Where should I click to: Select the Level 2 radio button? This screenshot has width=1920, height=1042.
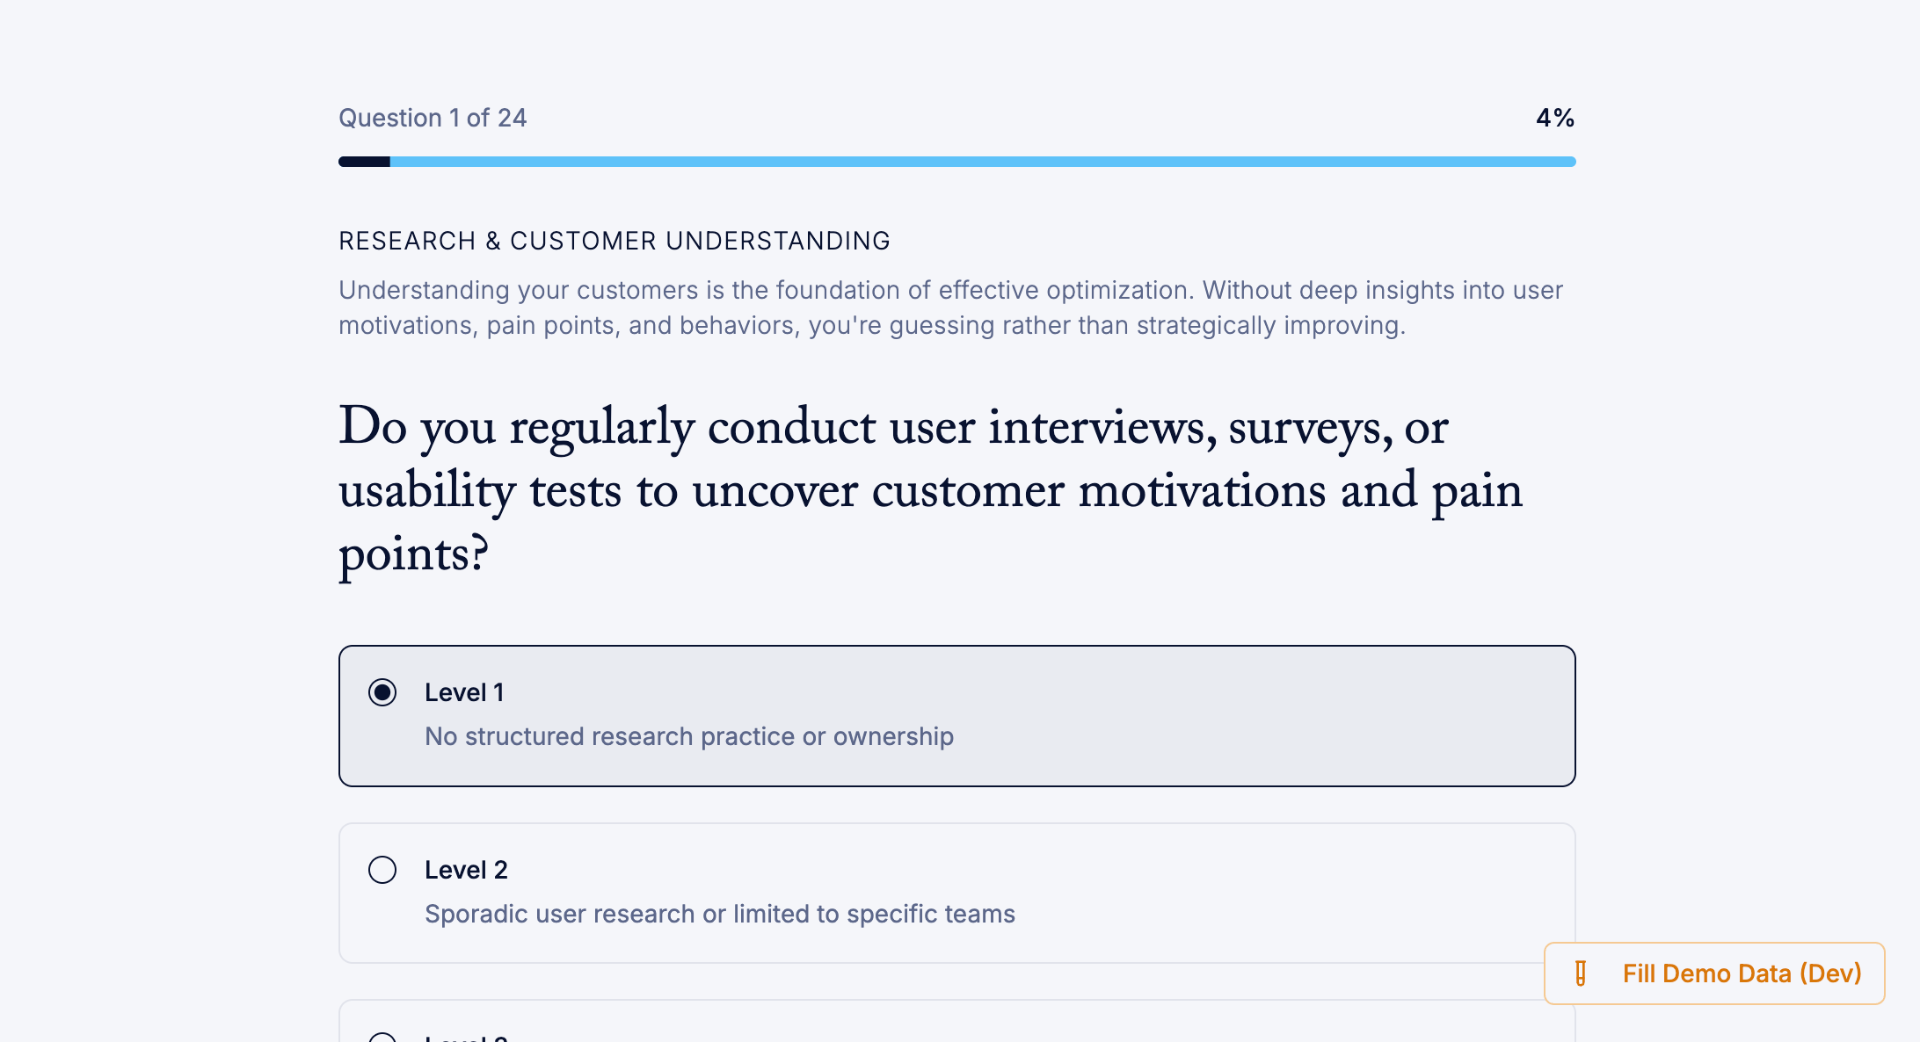382,870
